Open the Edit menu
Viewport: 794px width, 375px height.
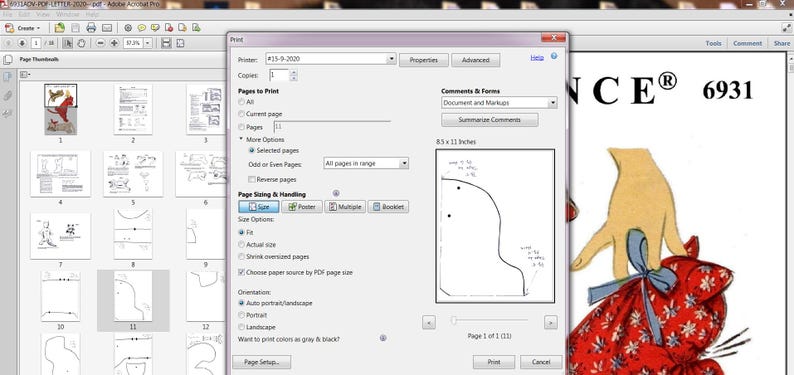point(24,14)
